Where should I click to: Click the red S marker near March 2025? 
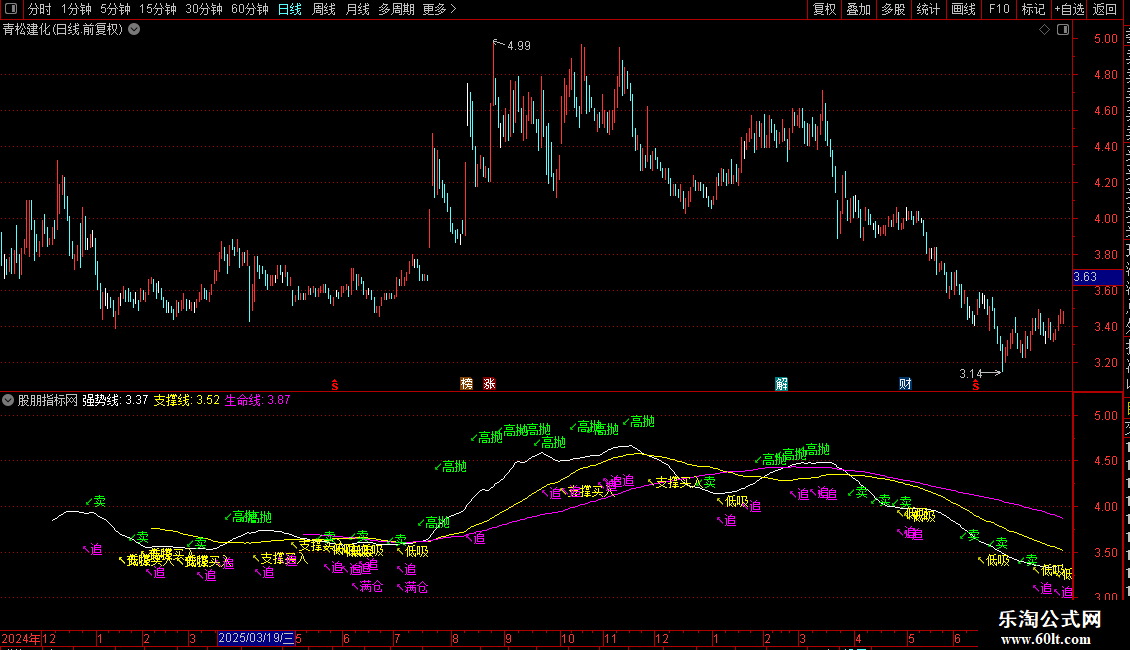334,386
